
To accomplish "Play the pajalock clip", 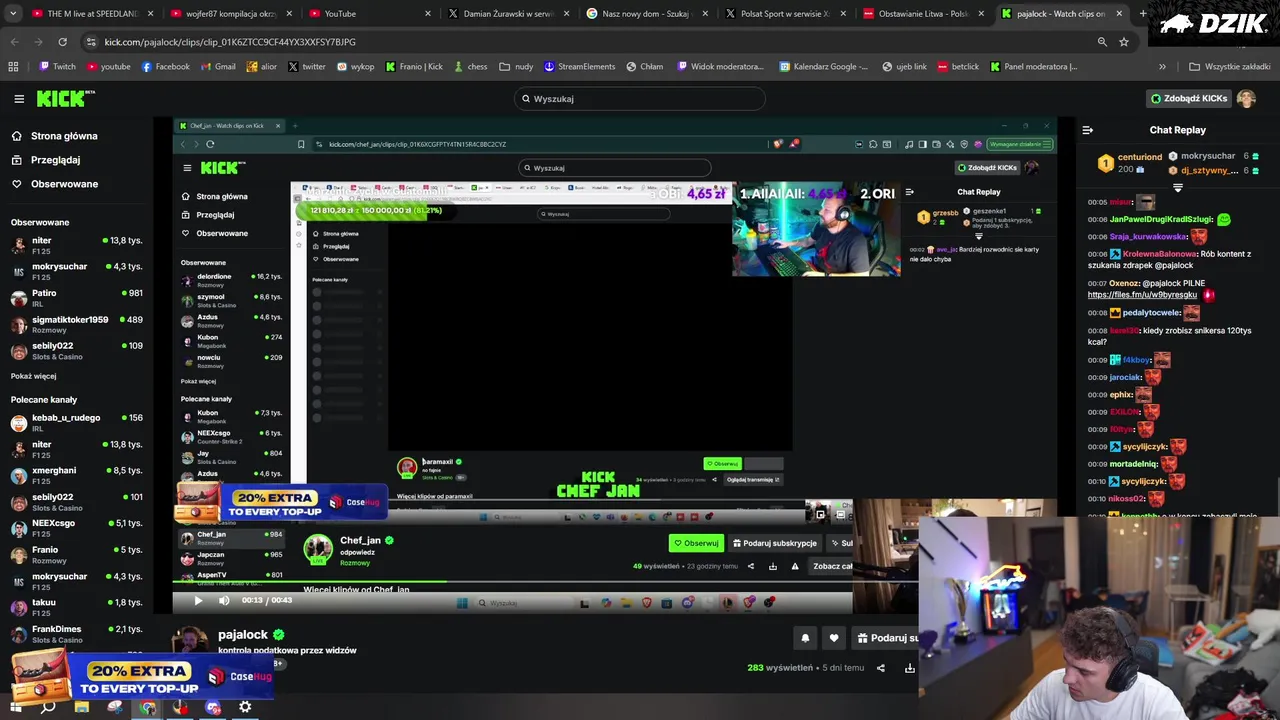I will (198, 600).
